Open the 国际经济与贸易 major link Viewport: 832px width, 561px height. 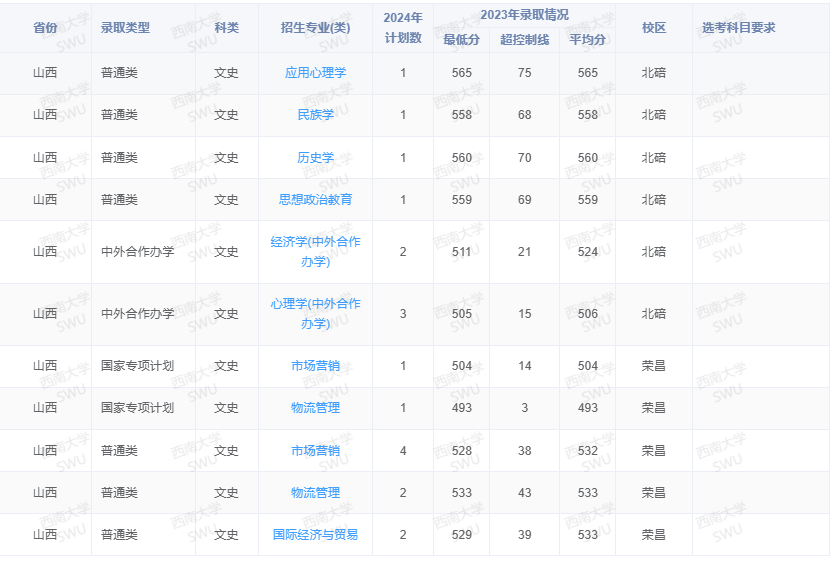point(315,534)
